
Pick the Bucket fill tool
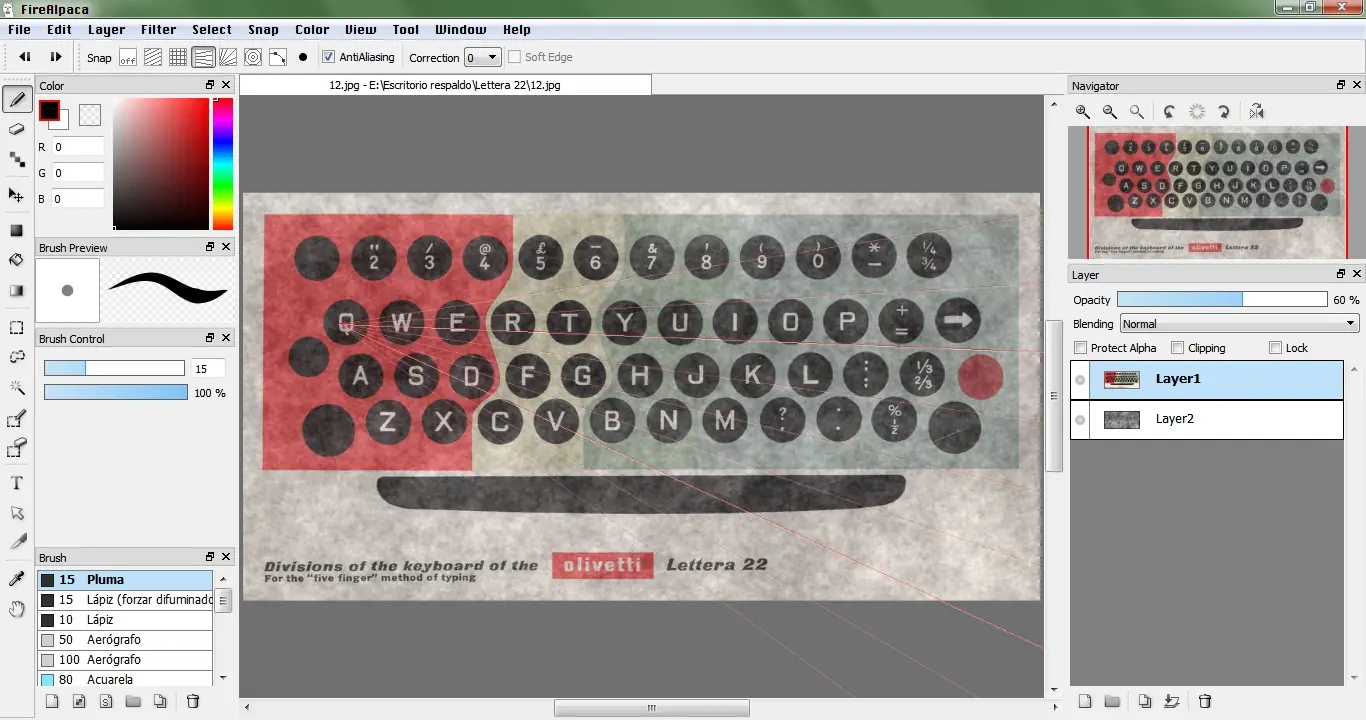pos(16,260)
